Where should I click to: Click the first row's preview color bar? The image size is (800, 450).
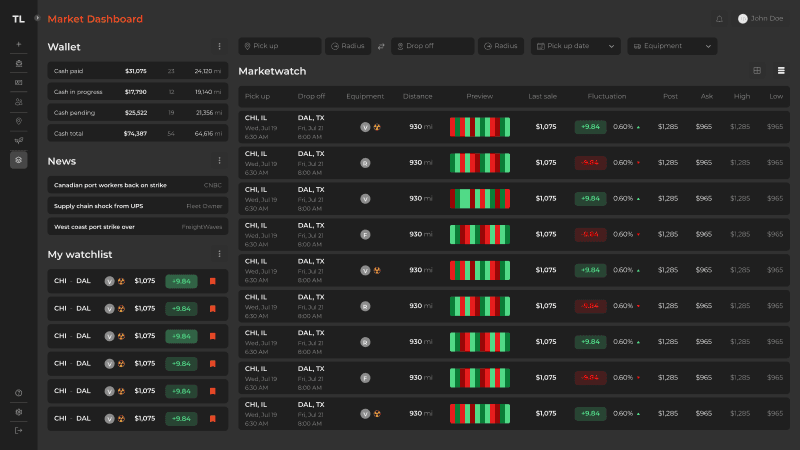pyautogui.click(x=479, y=127)
